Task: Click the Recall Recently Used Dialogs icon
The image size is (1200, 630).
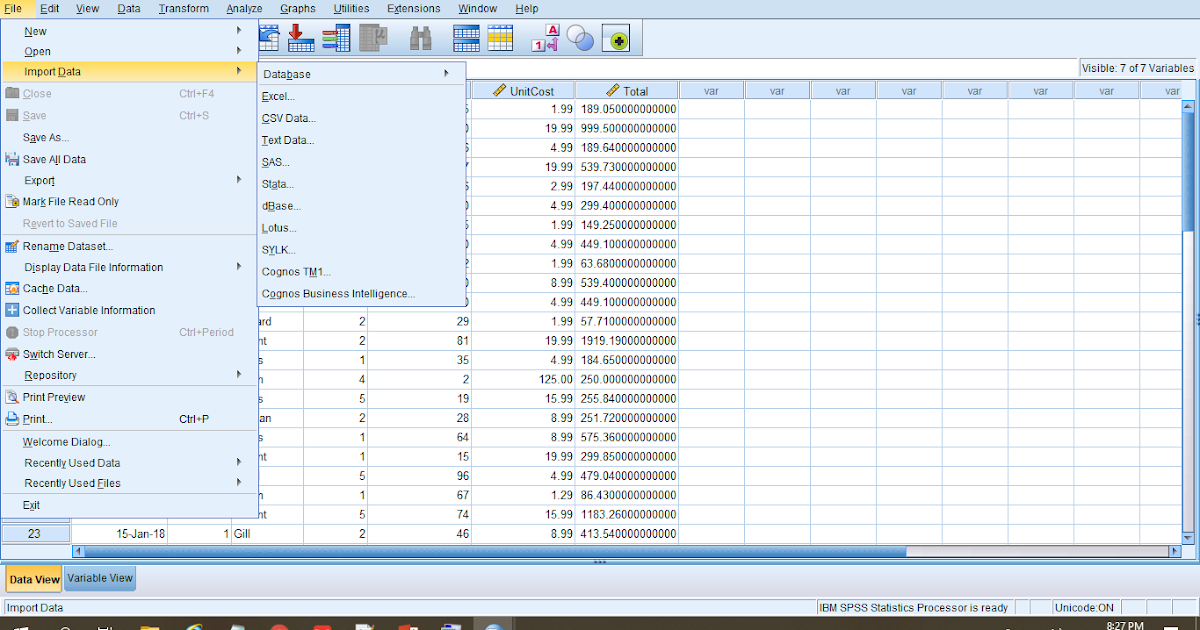Action: (268, 38)
